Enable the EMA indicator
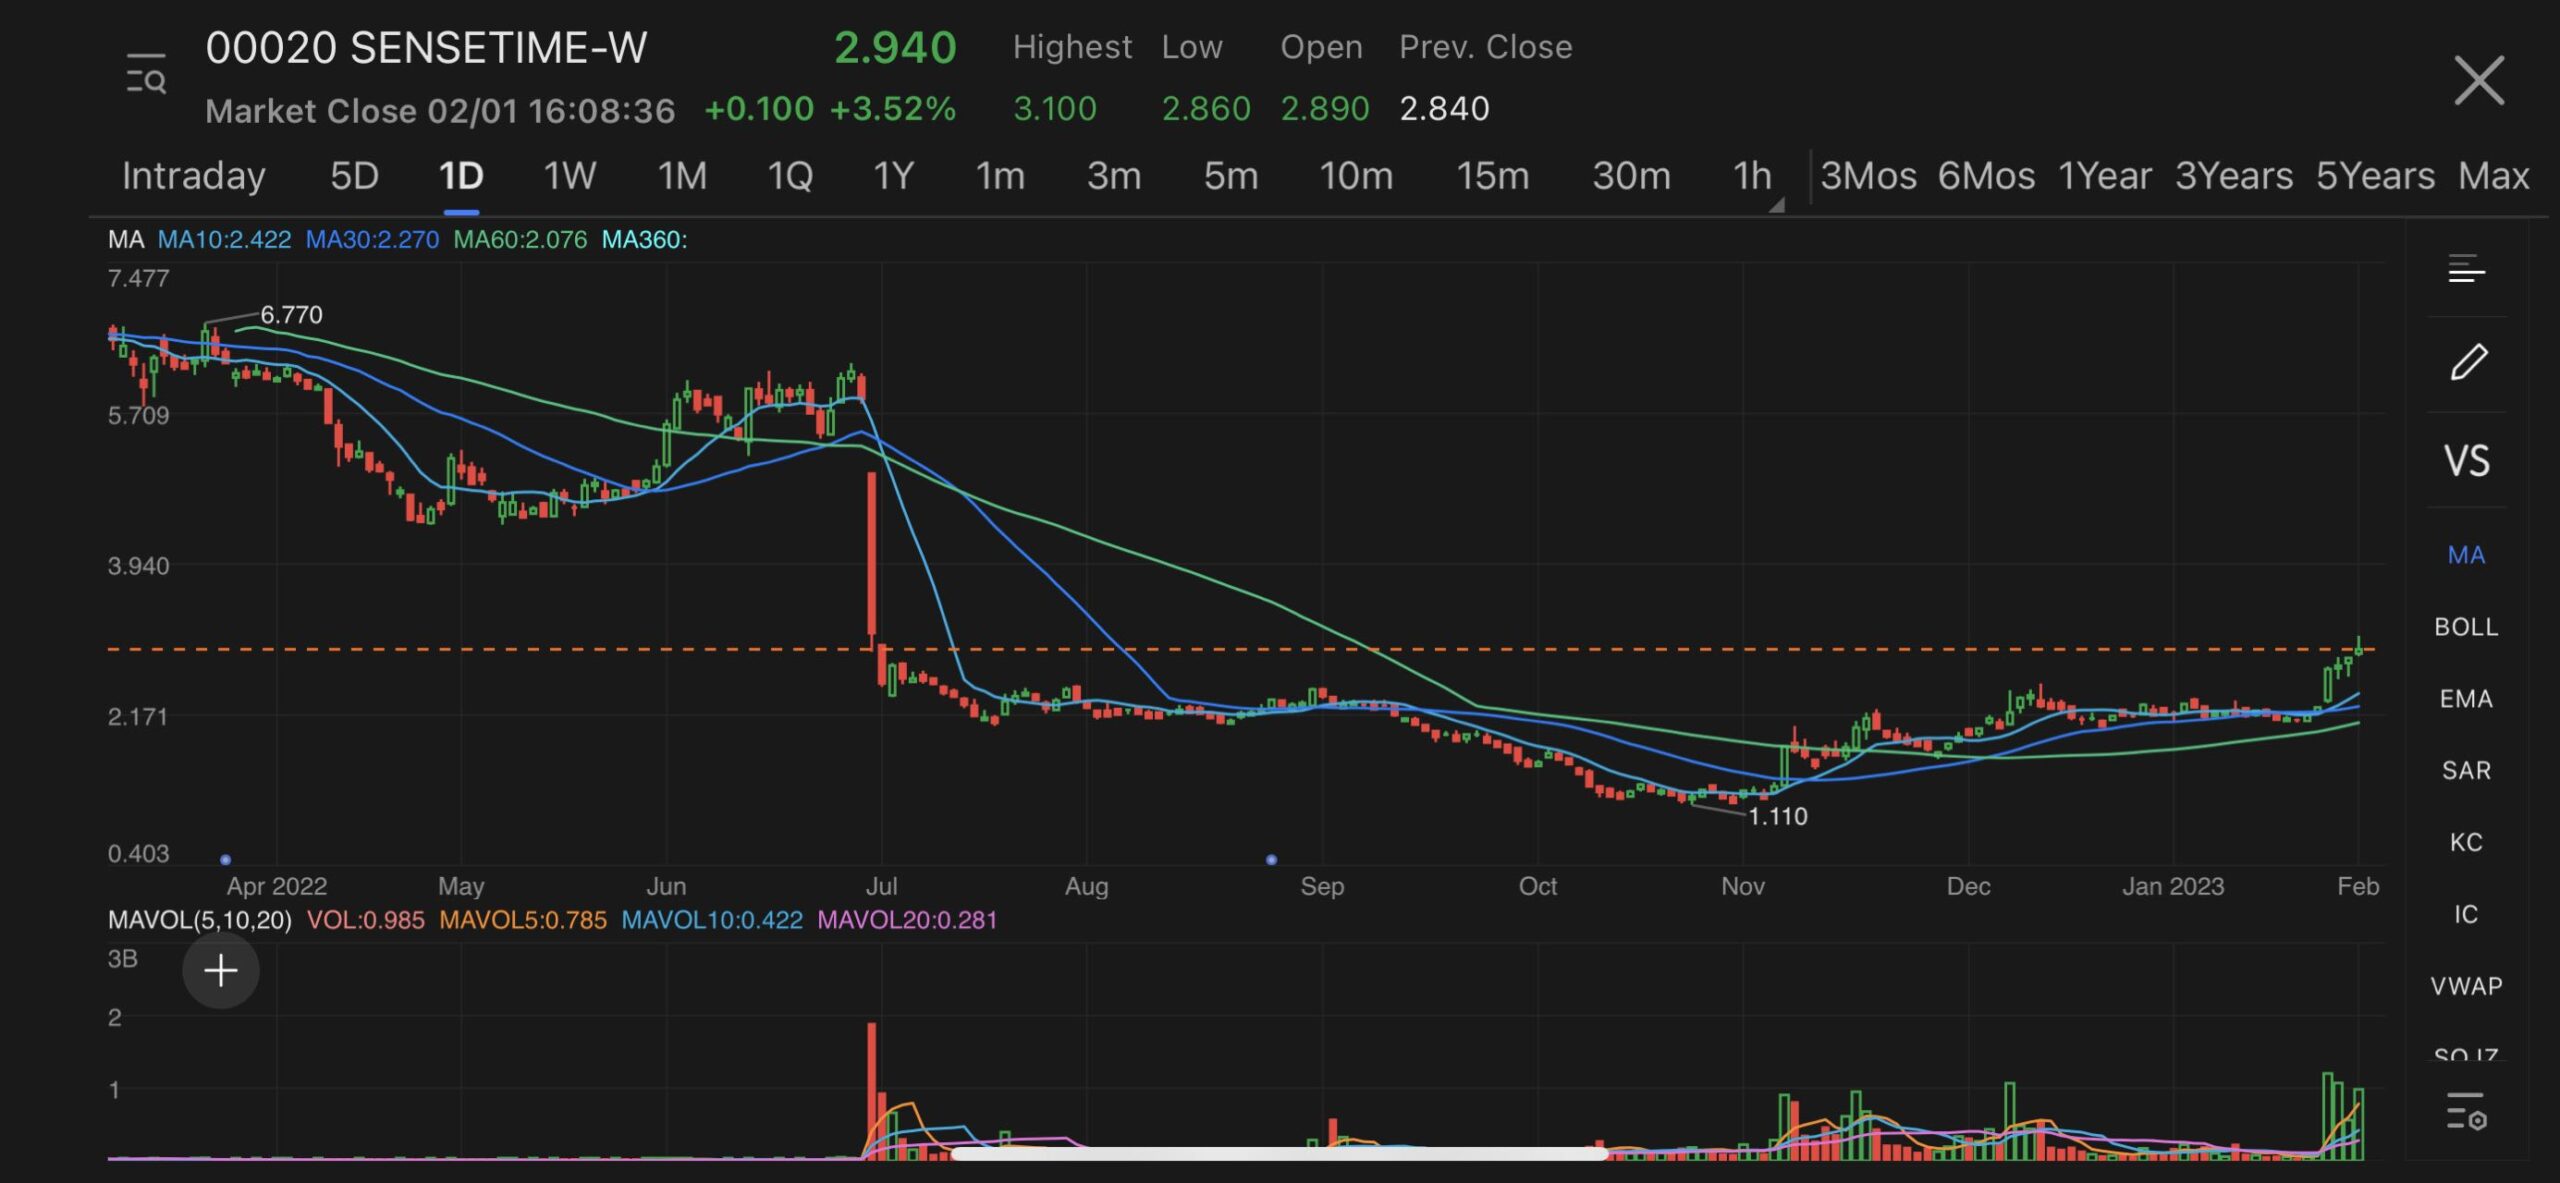The height and width of the screenshot is (1183, 2560). pos(2466,699)
